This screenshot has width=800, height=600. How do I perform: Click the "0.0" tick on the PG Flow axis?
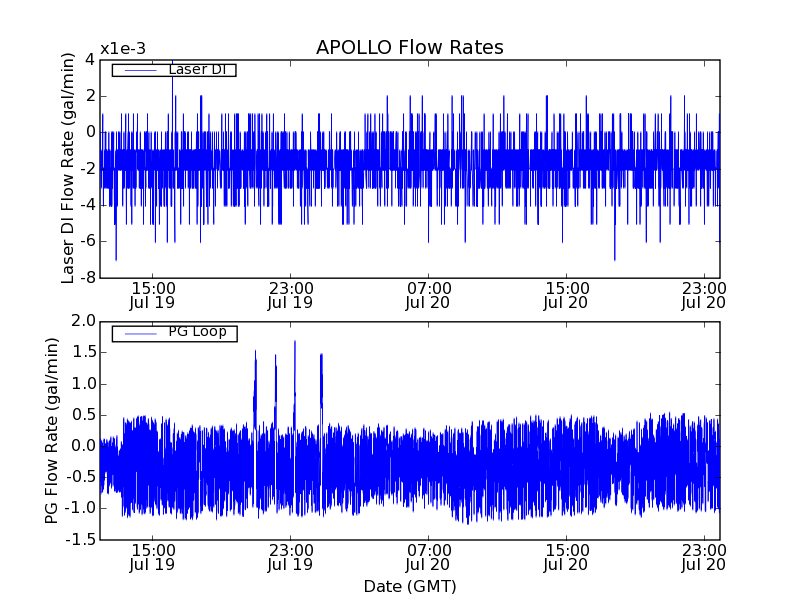click(x=84, y=446)
